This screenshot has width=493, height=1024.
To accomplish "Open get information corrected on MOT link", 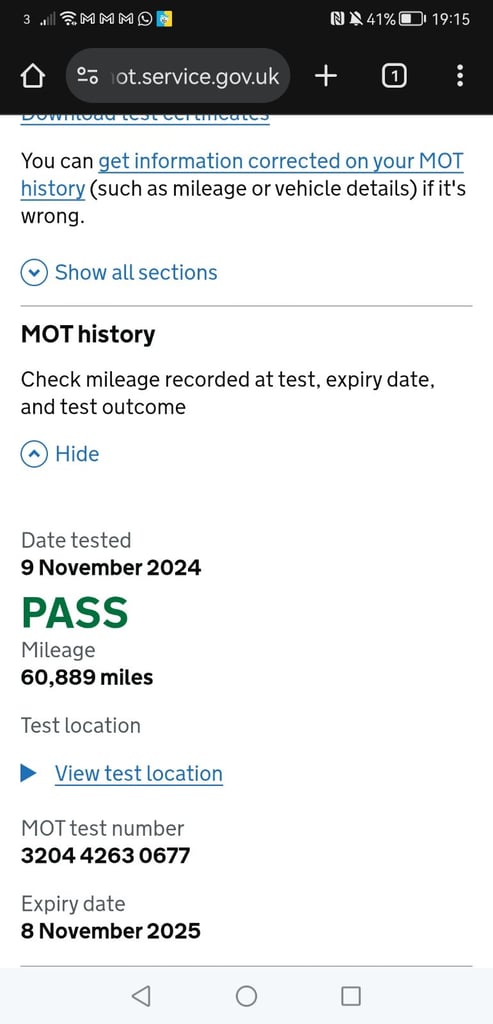I will point(242,174).
